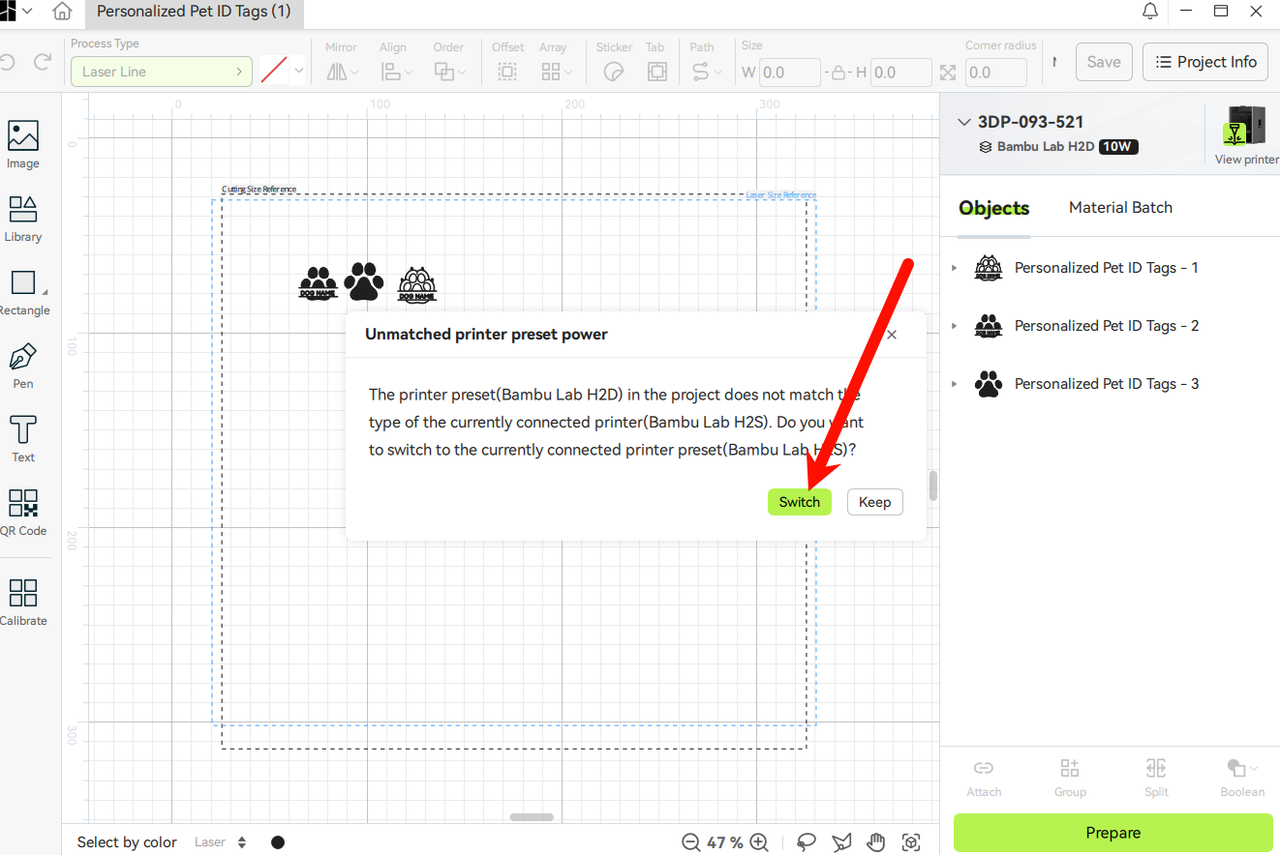This screenshot has width=1280, height=855.
Task: Select the solid paw print on canvas
Action: click(363, 282)
